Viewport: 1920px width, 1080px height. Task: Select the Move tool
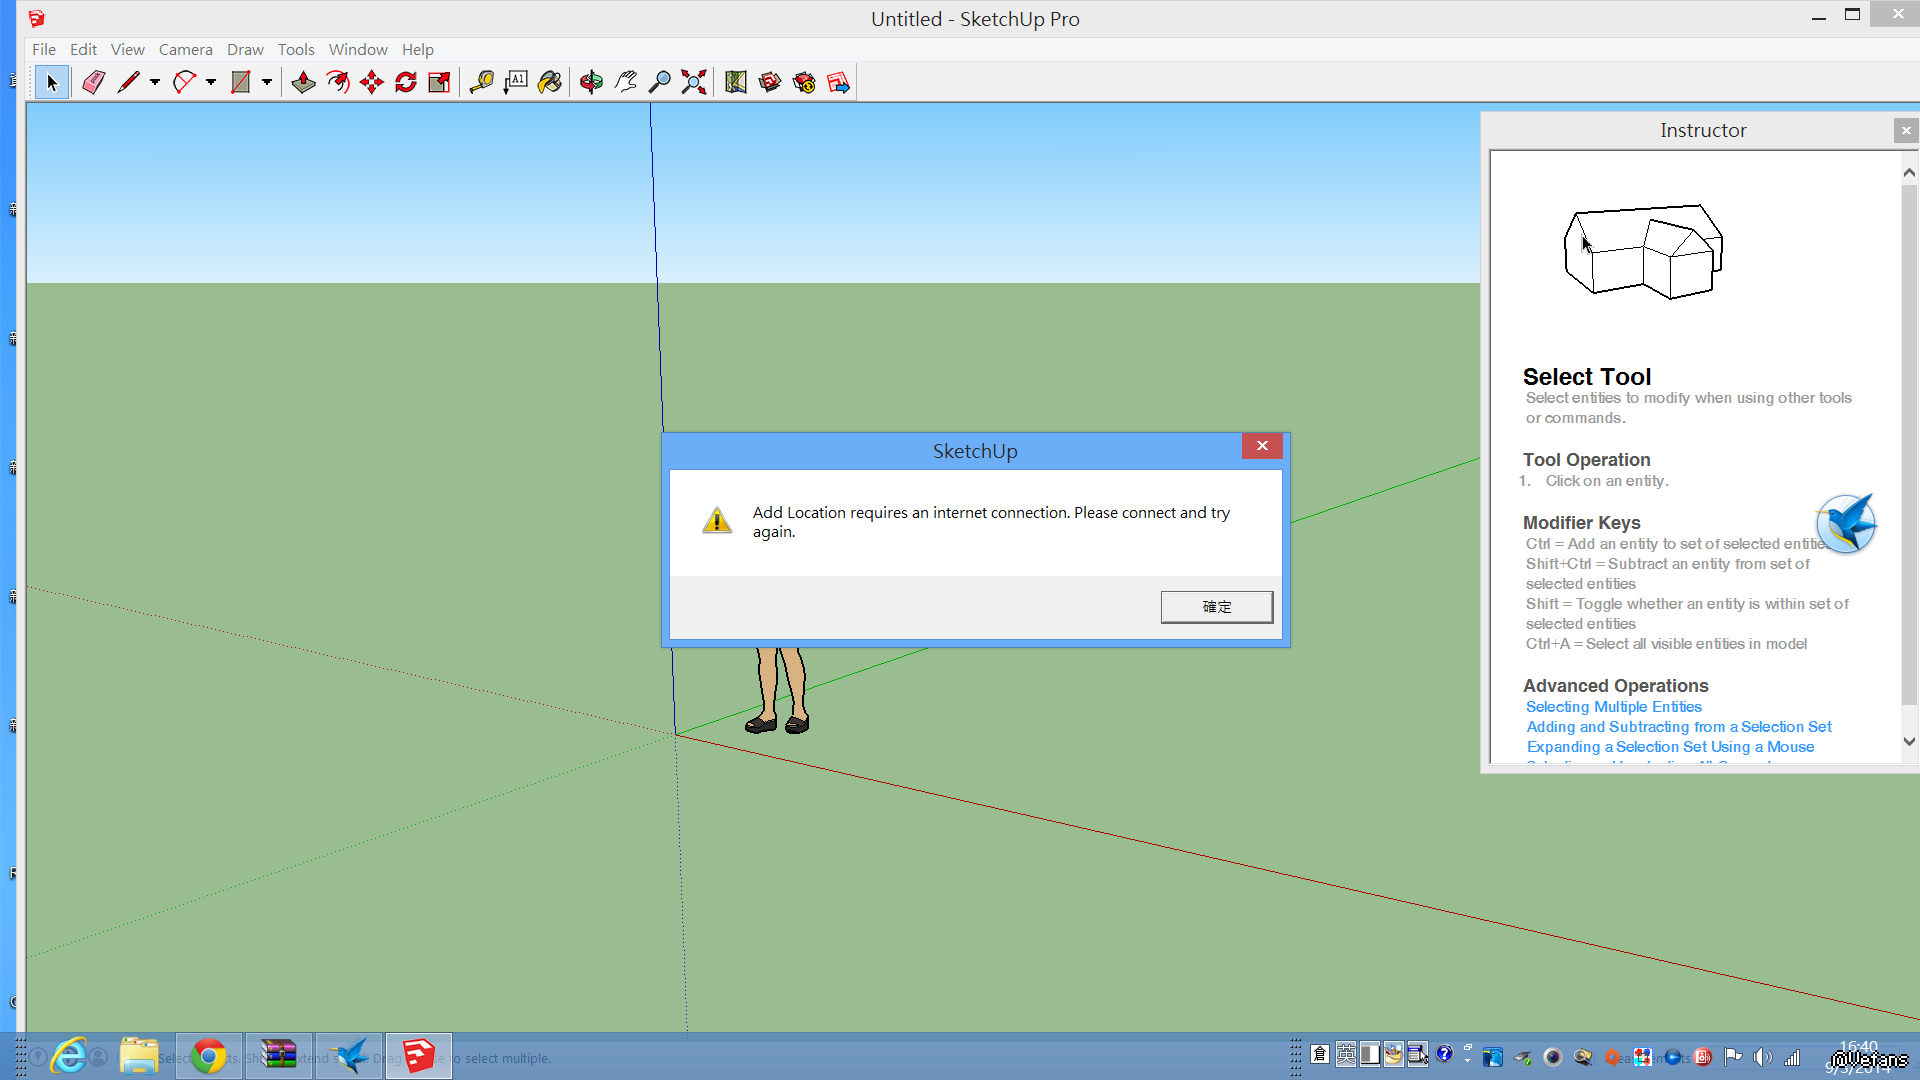(x=372, y=82)
